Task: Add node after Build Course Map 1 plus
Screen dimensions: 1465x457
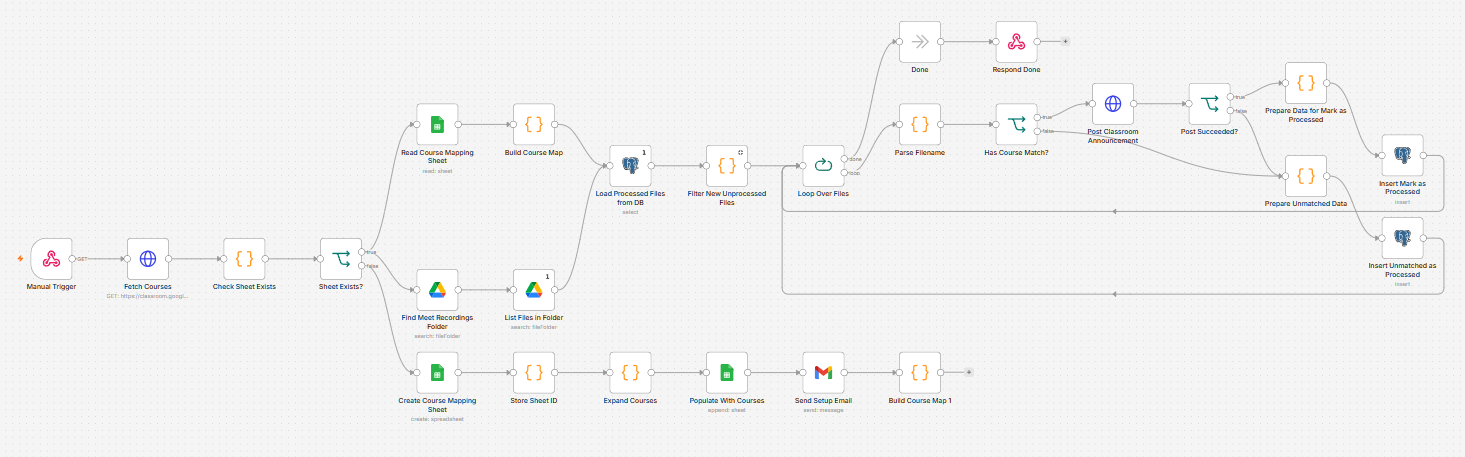Action: pyautogui.click(x=968, y=373)
